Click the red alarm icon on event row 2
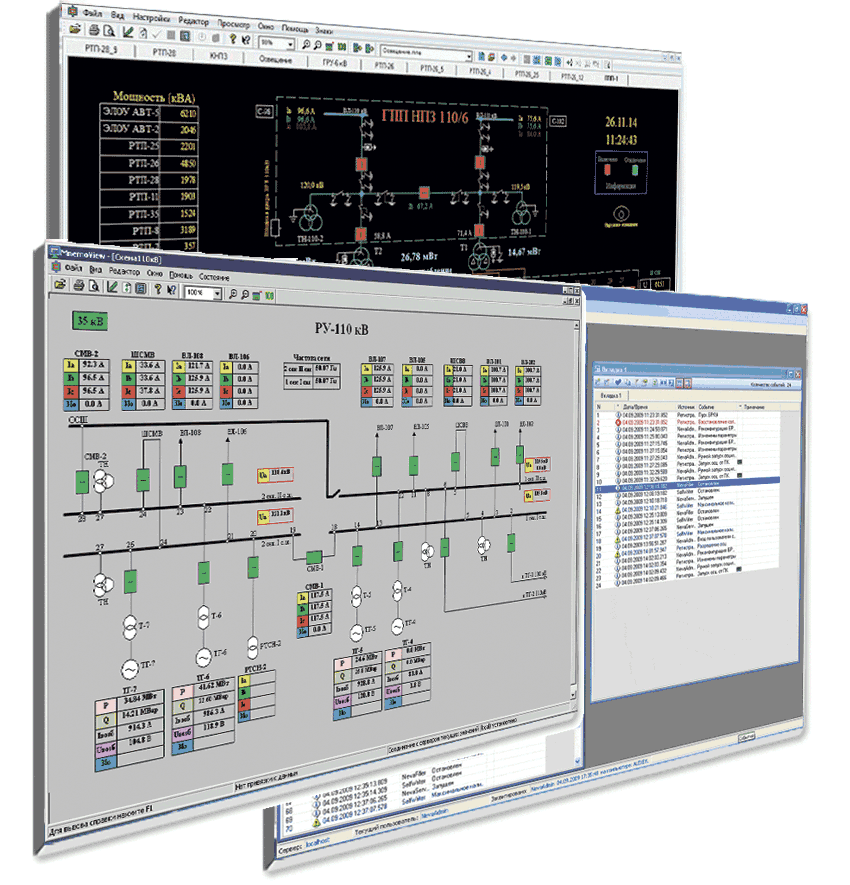Image resolution: width=850 pixels, height=885 pixels. 618,422
